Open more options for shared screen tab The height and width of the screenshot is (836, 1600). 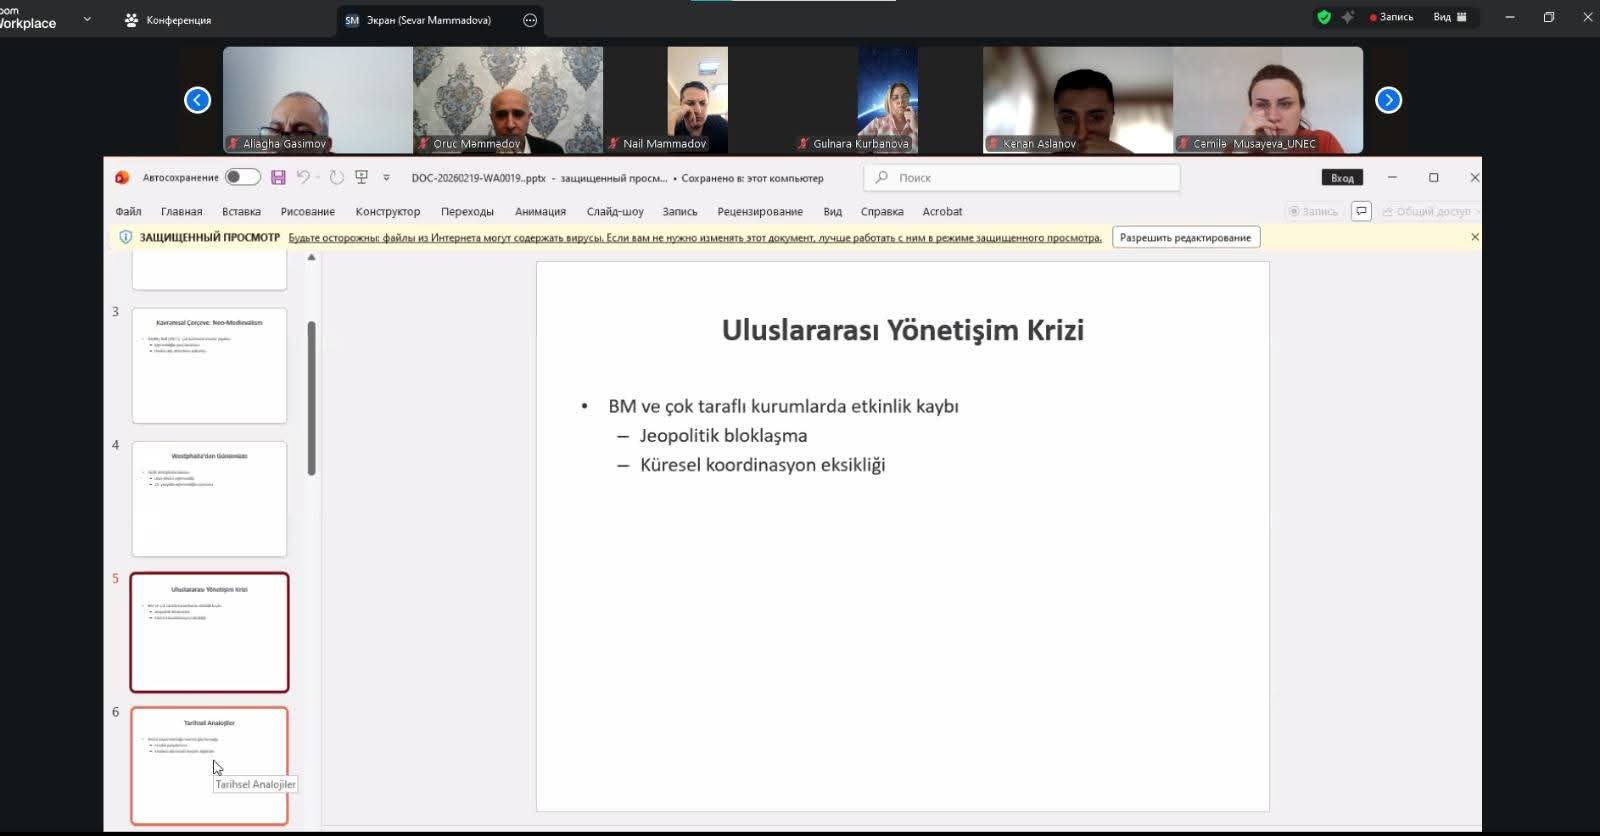tap(530, 20)
